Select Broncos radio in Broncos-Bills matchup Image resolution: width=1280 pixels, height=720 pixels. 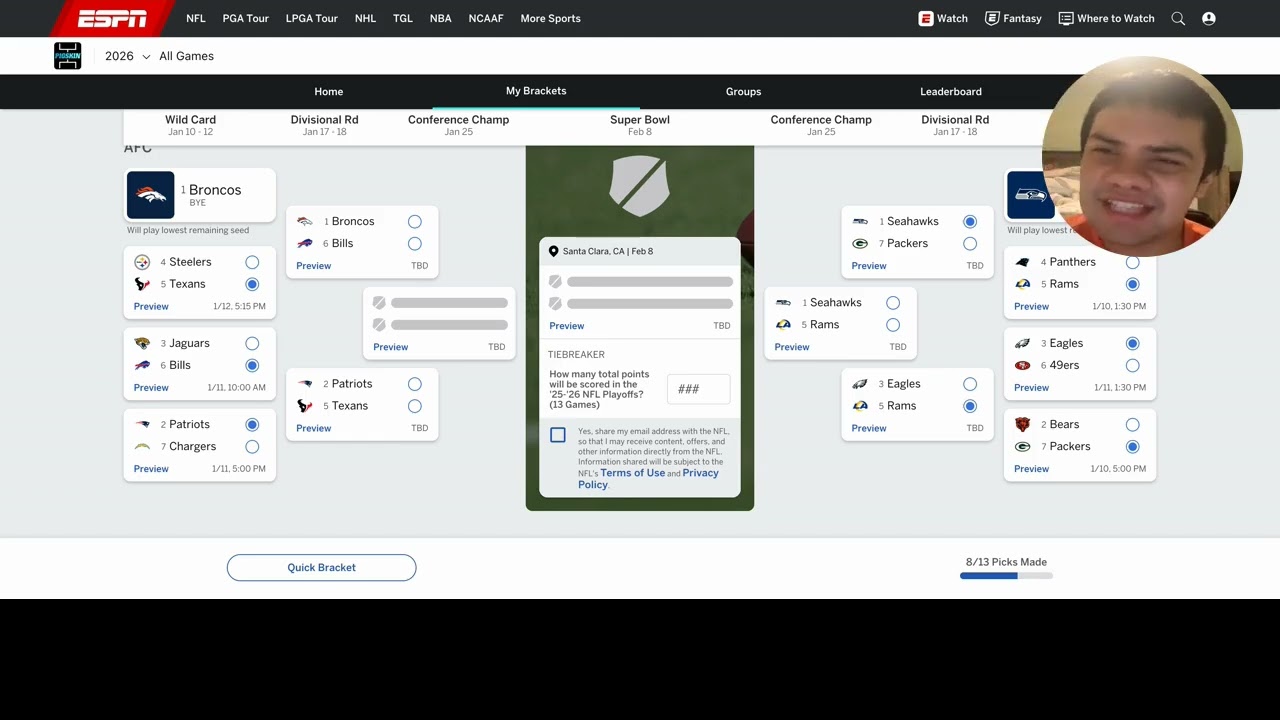pyautogui.click(x=415, y=221)
